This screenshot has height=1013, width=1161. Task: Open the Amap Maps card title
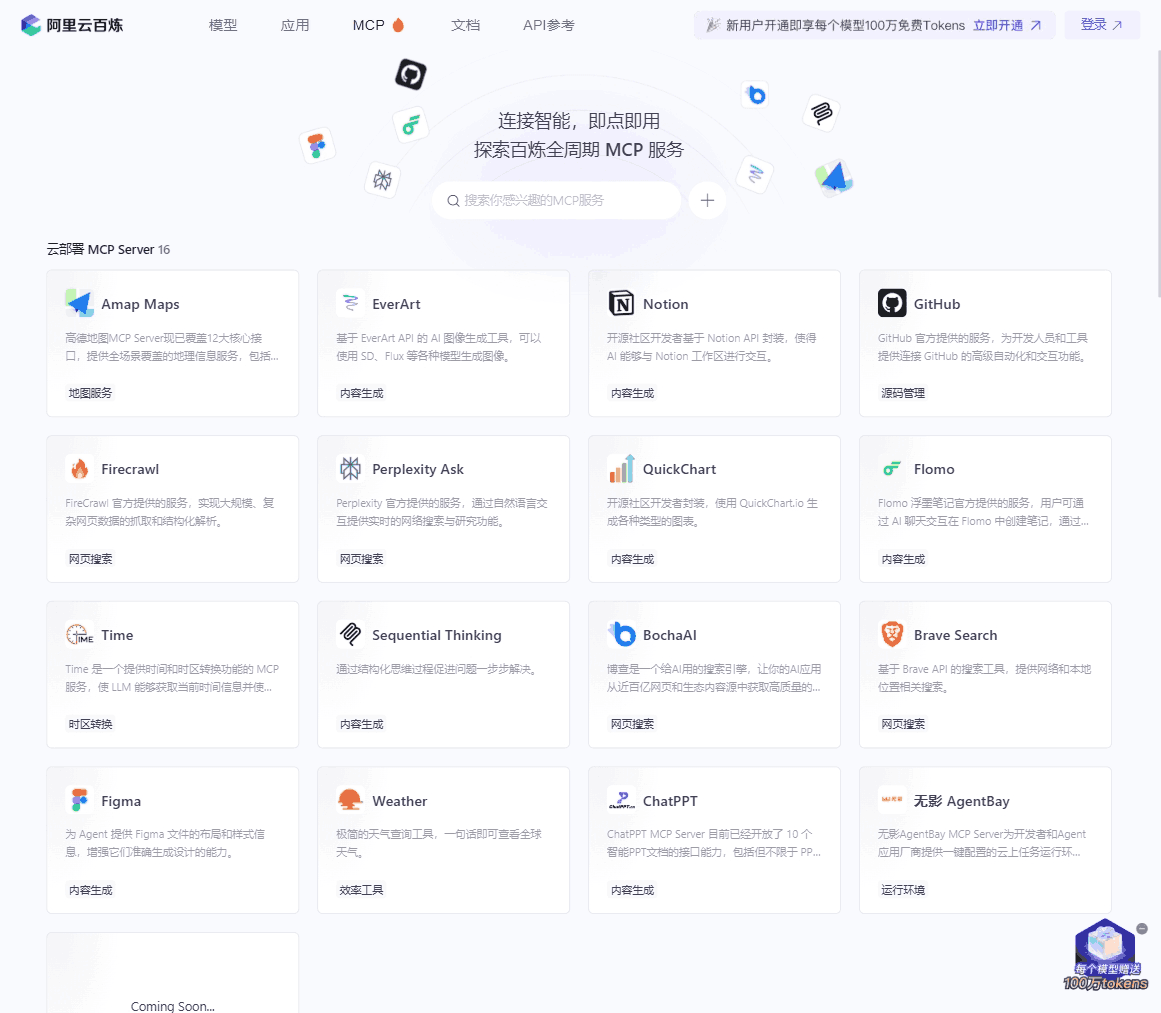141,304
